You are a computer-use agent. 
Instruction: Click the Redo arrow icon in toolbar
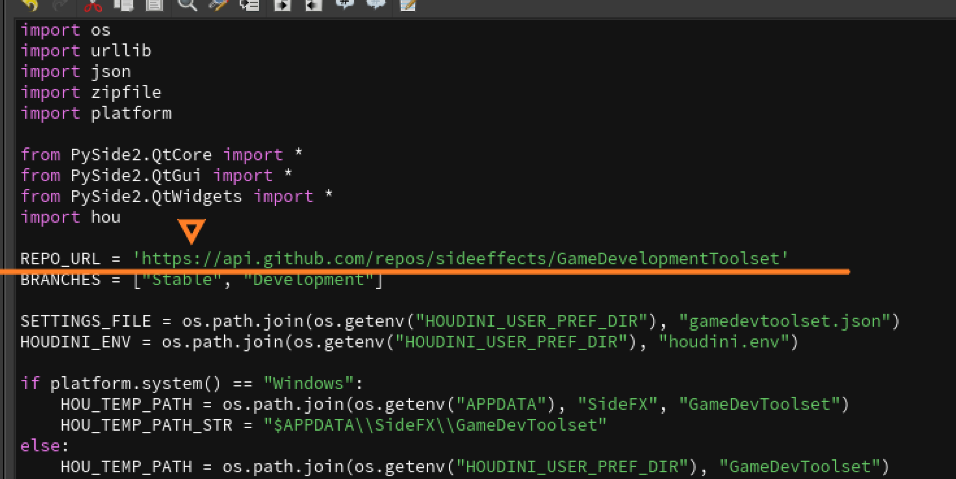(60, 5)
